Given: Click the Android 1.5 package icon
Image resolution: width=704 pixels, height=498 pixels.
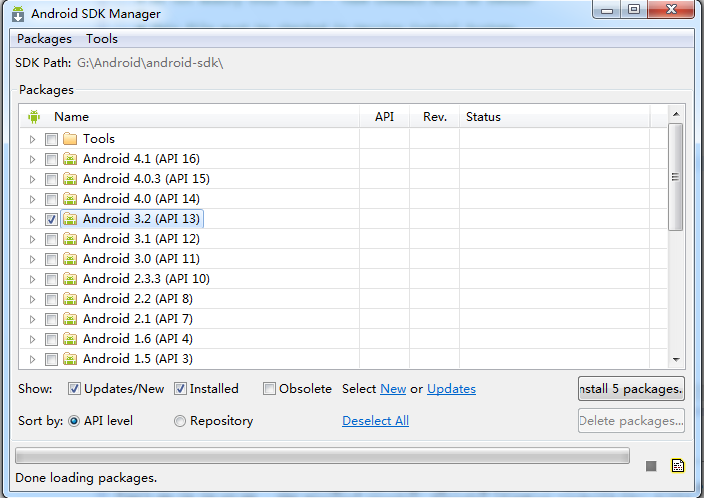Looking at the screenshot, I should click(70, 359).
